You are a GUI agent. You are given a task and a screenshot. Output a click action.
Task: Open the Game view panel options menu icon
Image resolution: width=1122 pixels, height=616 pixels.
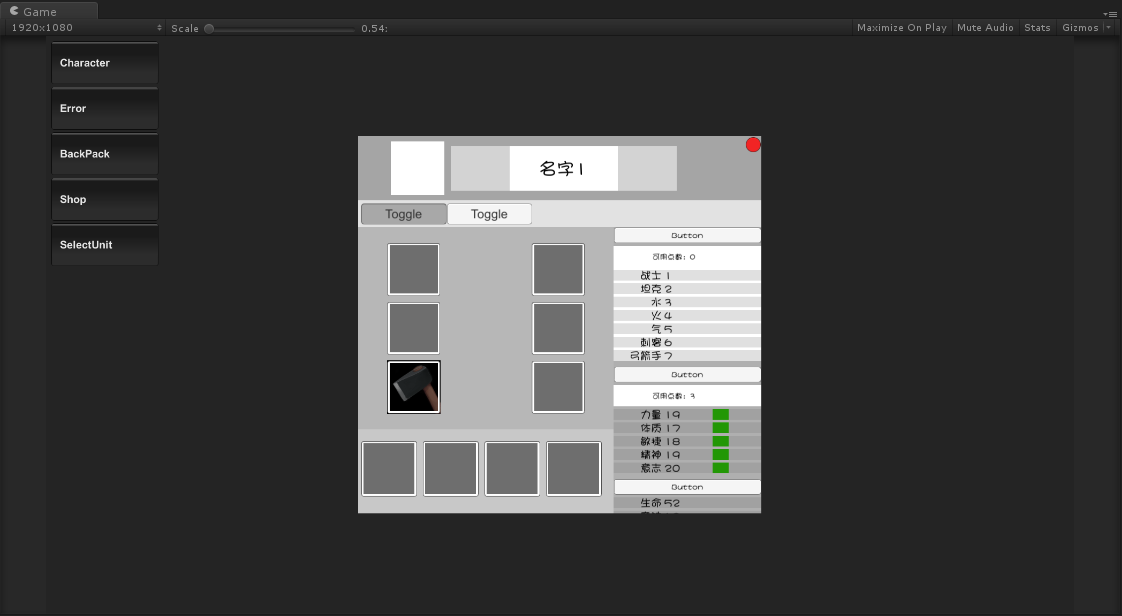pyautogui.click(x=1111, y=13)
